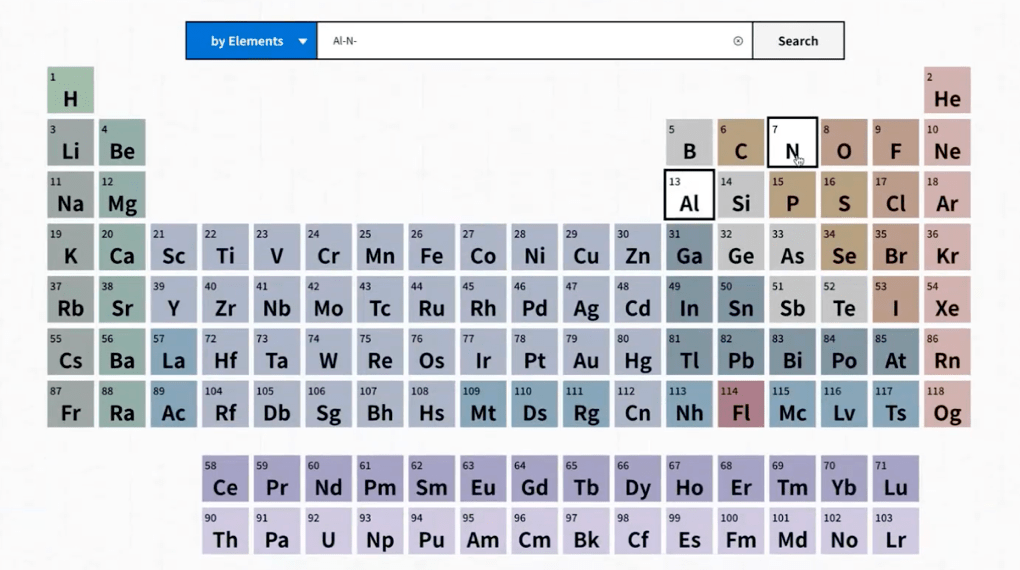Click inside the Al-N- search input field
Screen dimensions: 1020x570
[x=530, y=41]
